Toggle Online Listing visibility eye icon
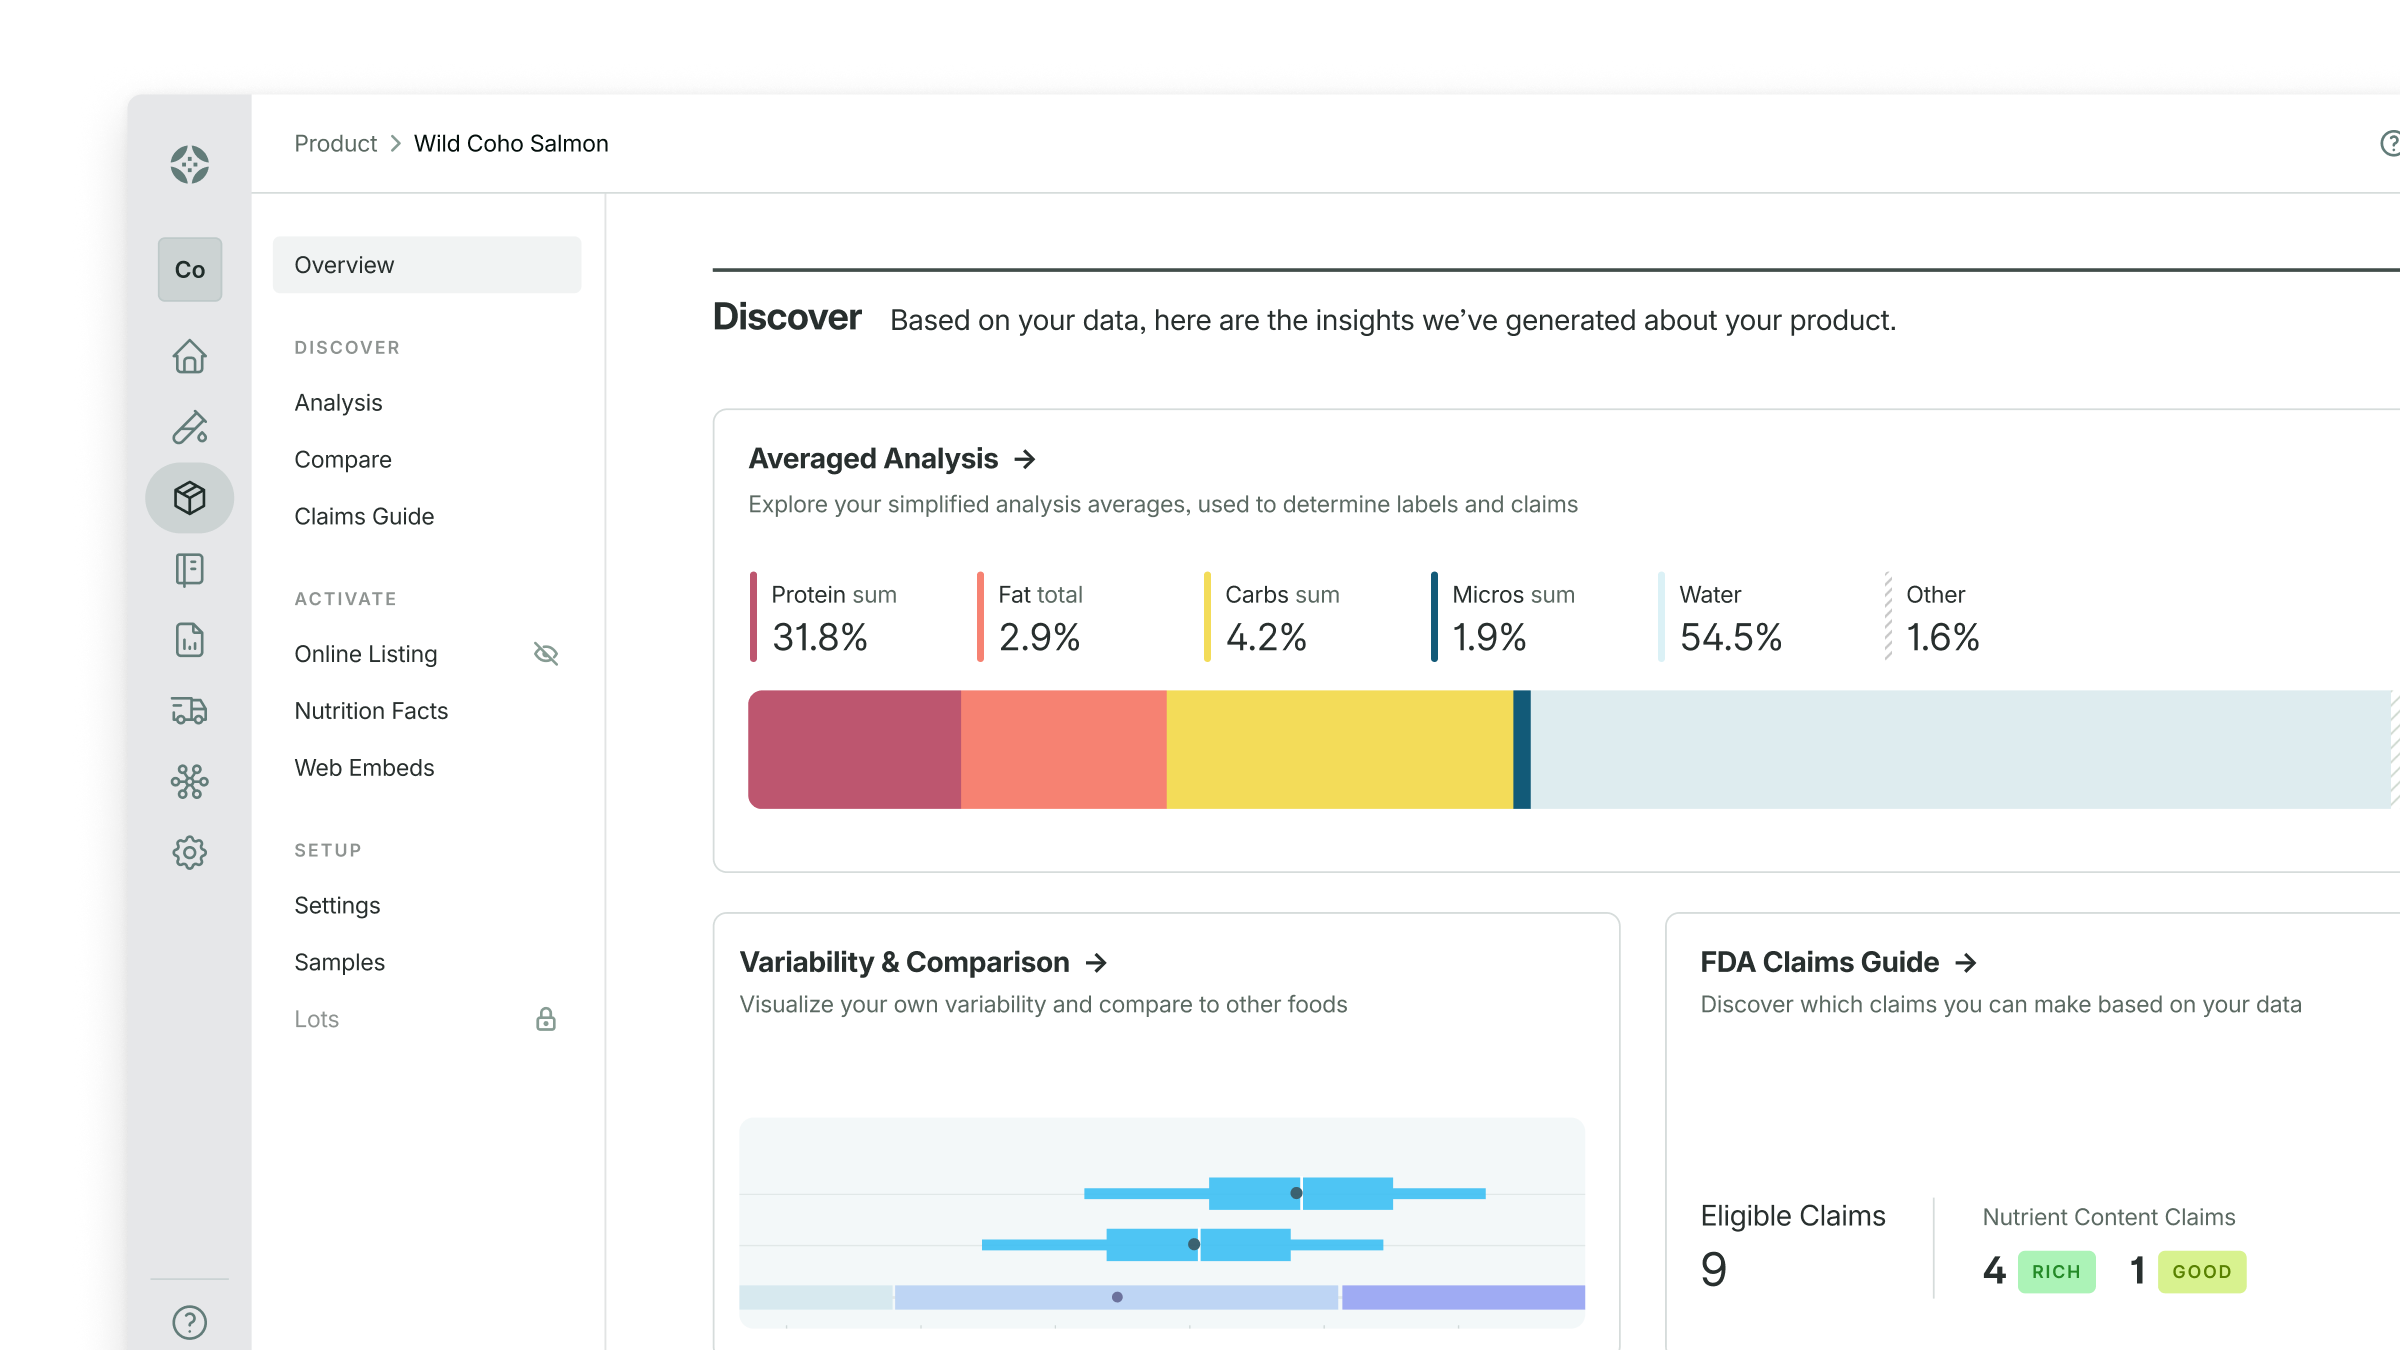 tap(546, 654)
